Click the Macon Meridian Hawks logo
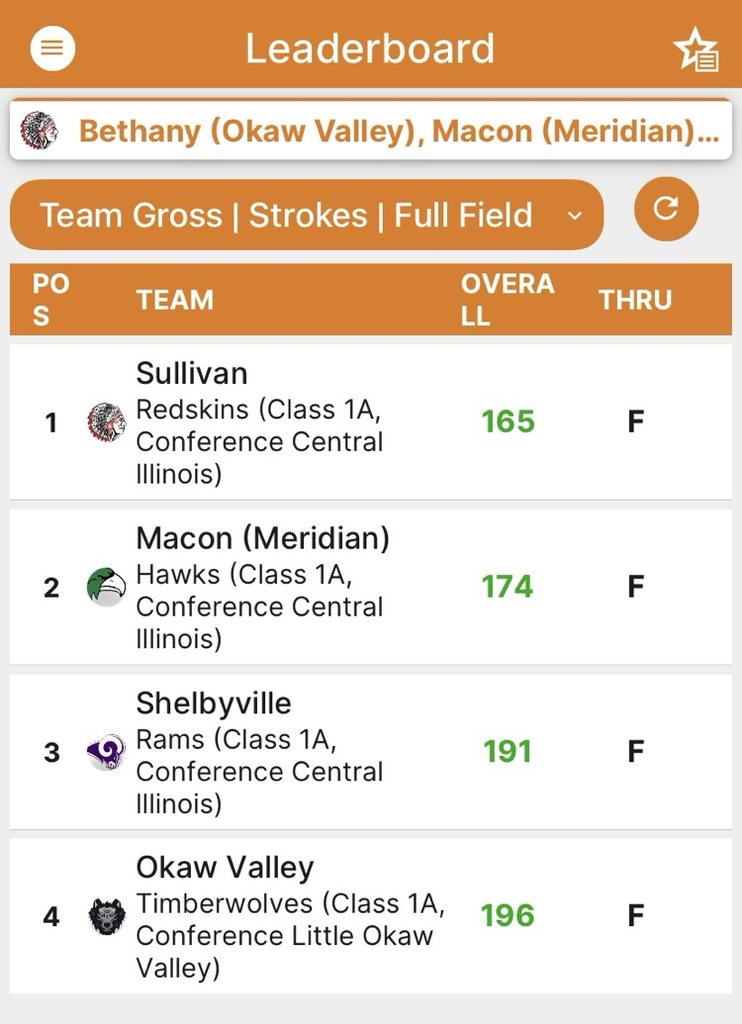Image resolution: width=742 pixels, height=1024 pixels. tap(106, 586)
